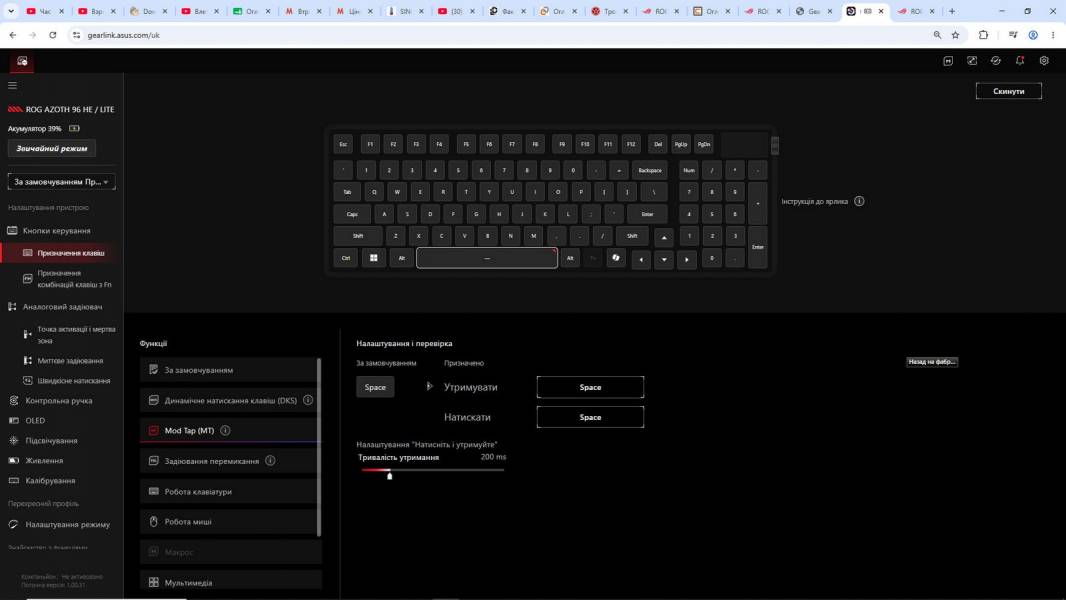
Task: Go back in browser history
Action: (13, 35)
